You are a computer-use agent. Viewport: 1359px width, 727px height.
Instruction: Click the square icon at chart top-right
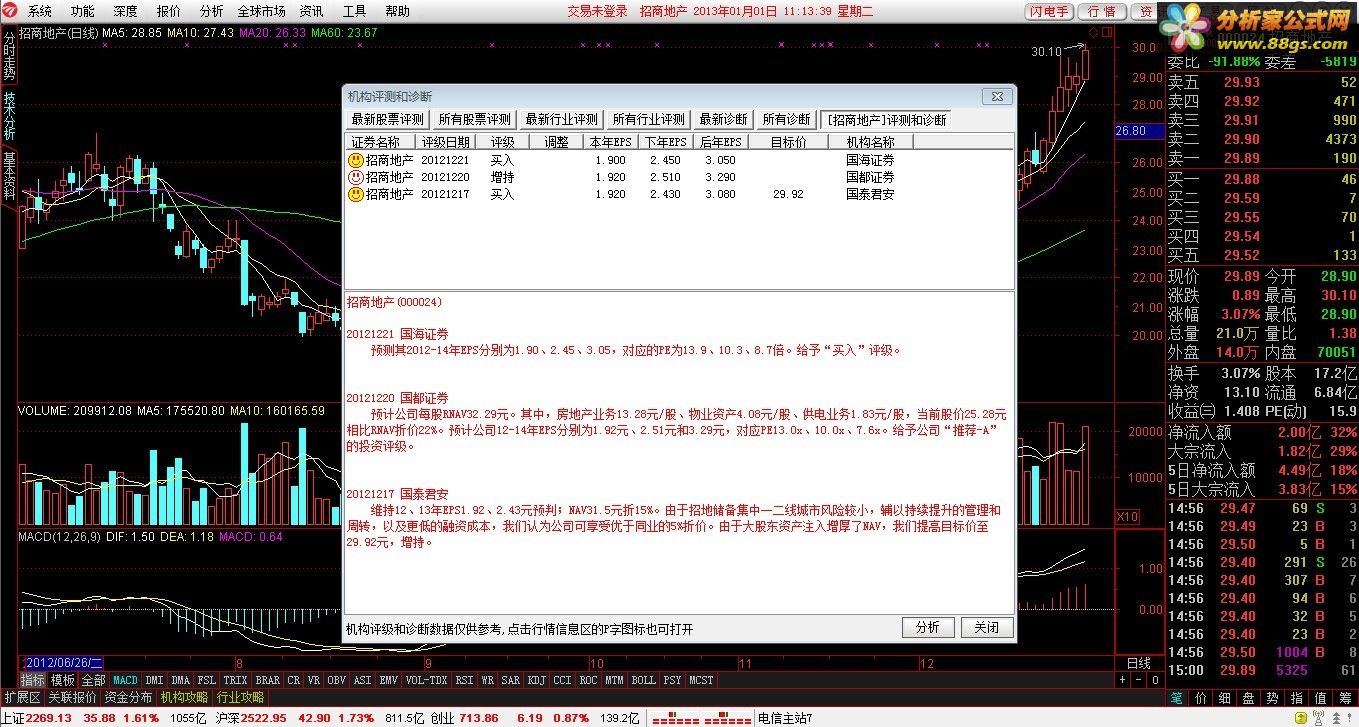[x=1105, y=34]
